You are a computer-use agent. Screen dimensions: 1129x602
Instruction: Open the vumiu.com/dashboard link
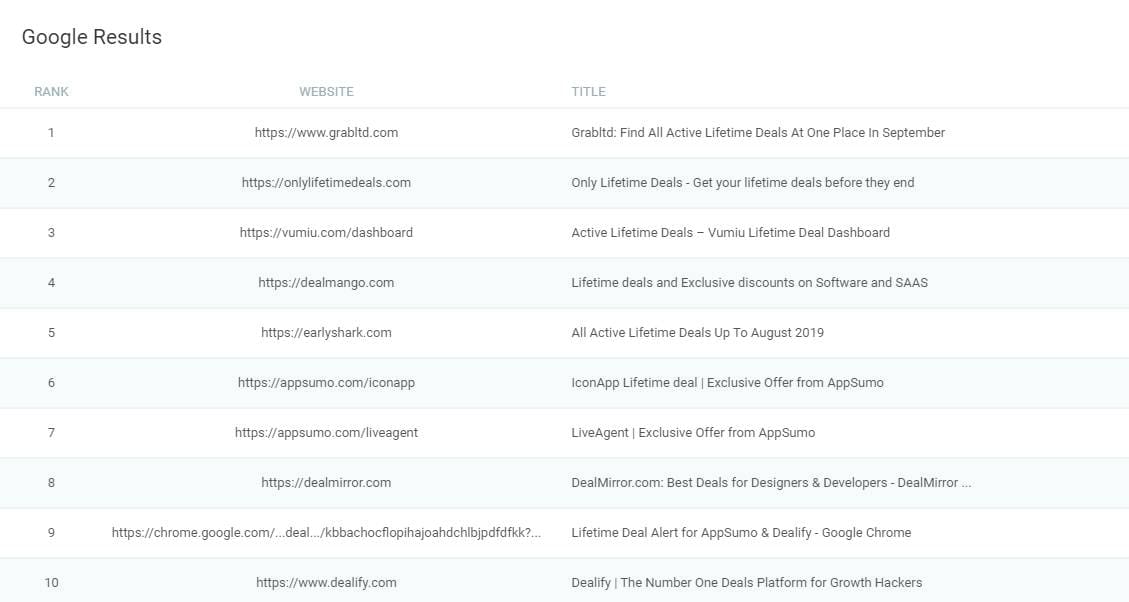[x=326, y=232]
